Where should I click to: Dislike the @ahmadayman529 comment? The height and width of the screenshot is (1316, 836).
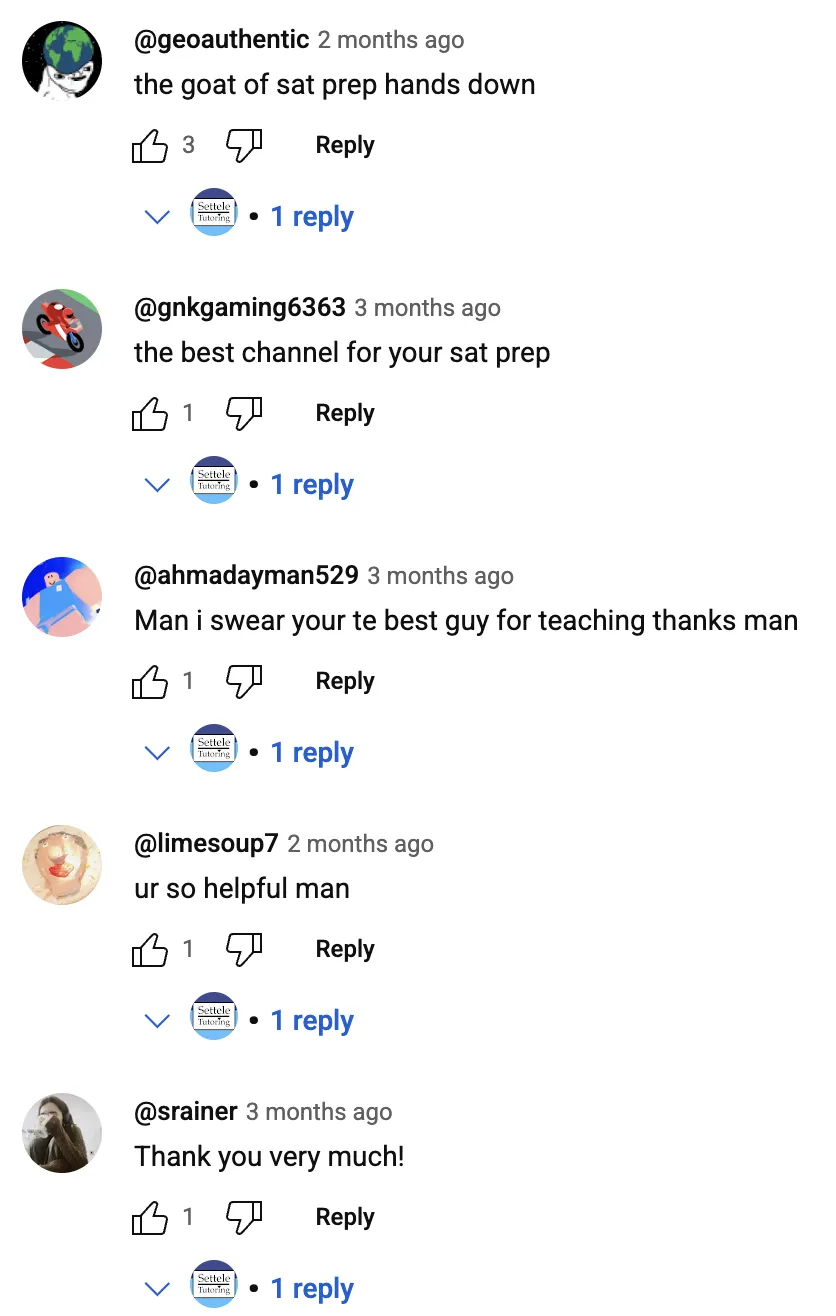[x=244, y=682]
